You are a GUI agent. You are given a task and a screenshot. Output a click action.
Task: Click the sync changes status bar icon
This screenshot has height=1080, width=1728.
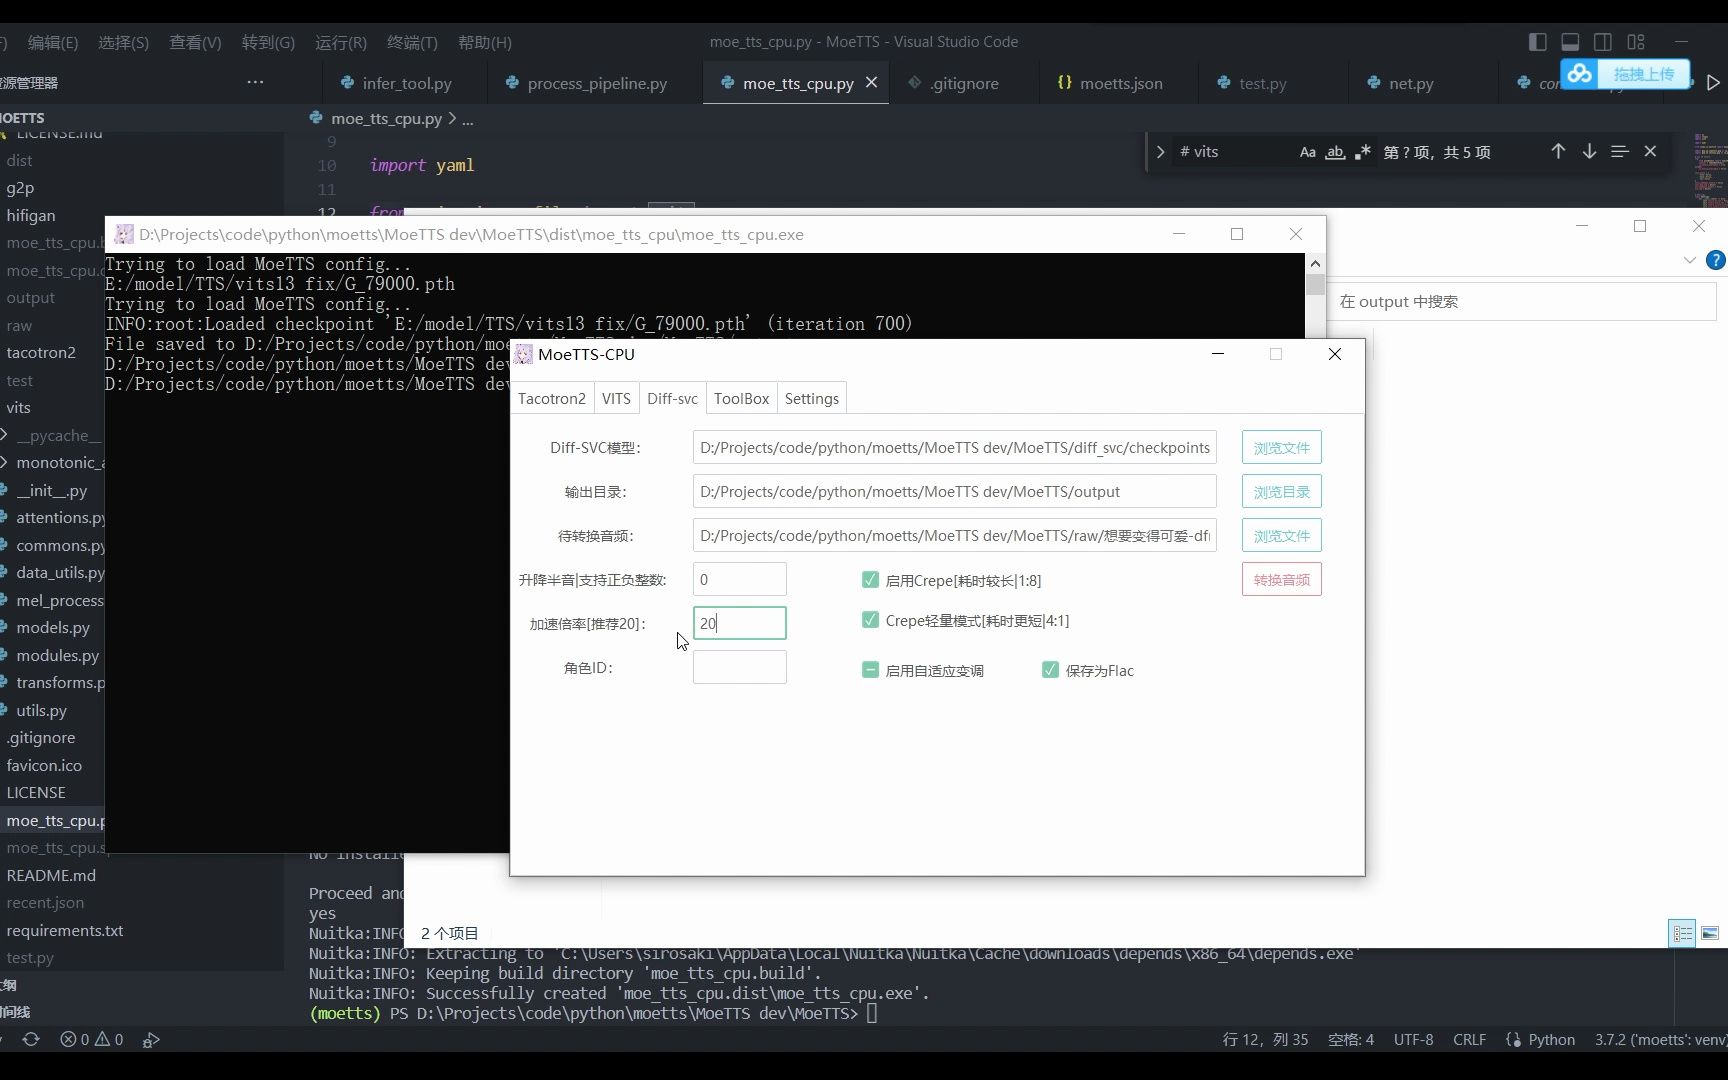click(x=31, y=1039)
